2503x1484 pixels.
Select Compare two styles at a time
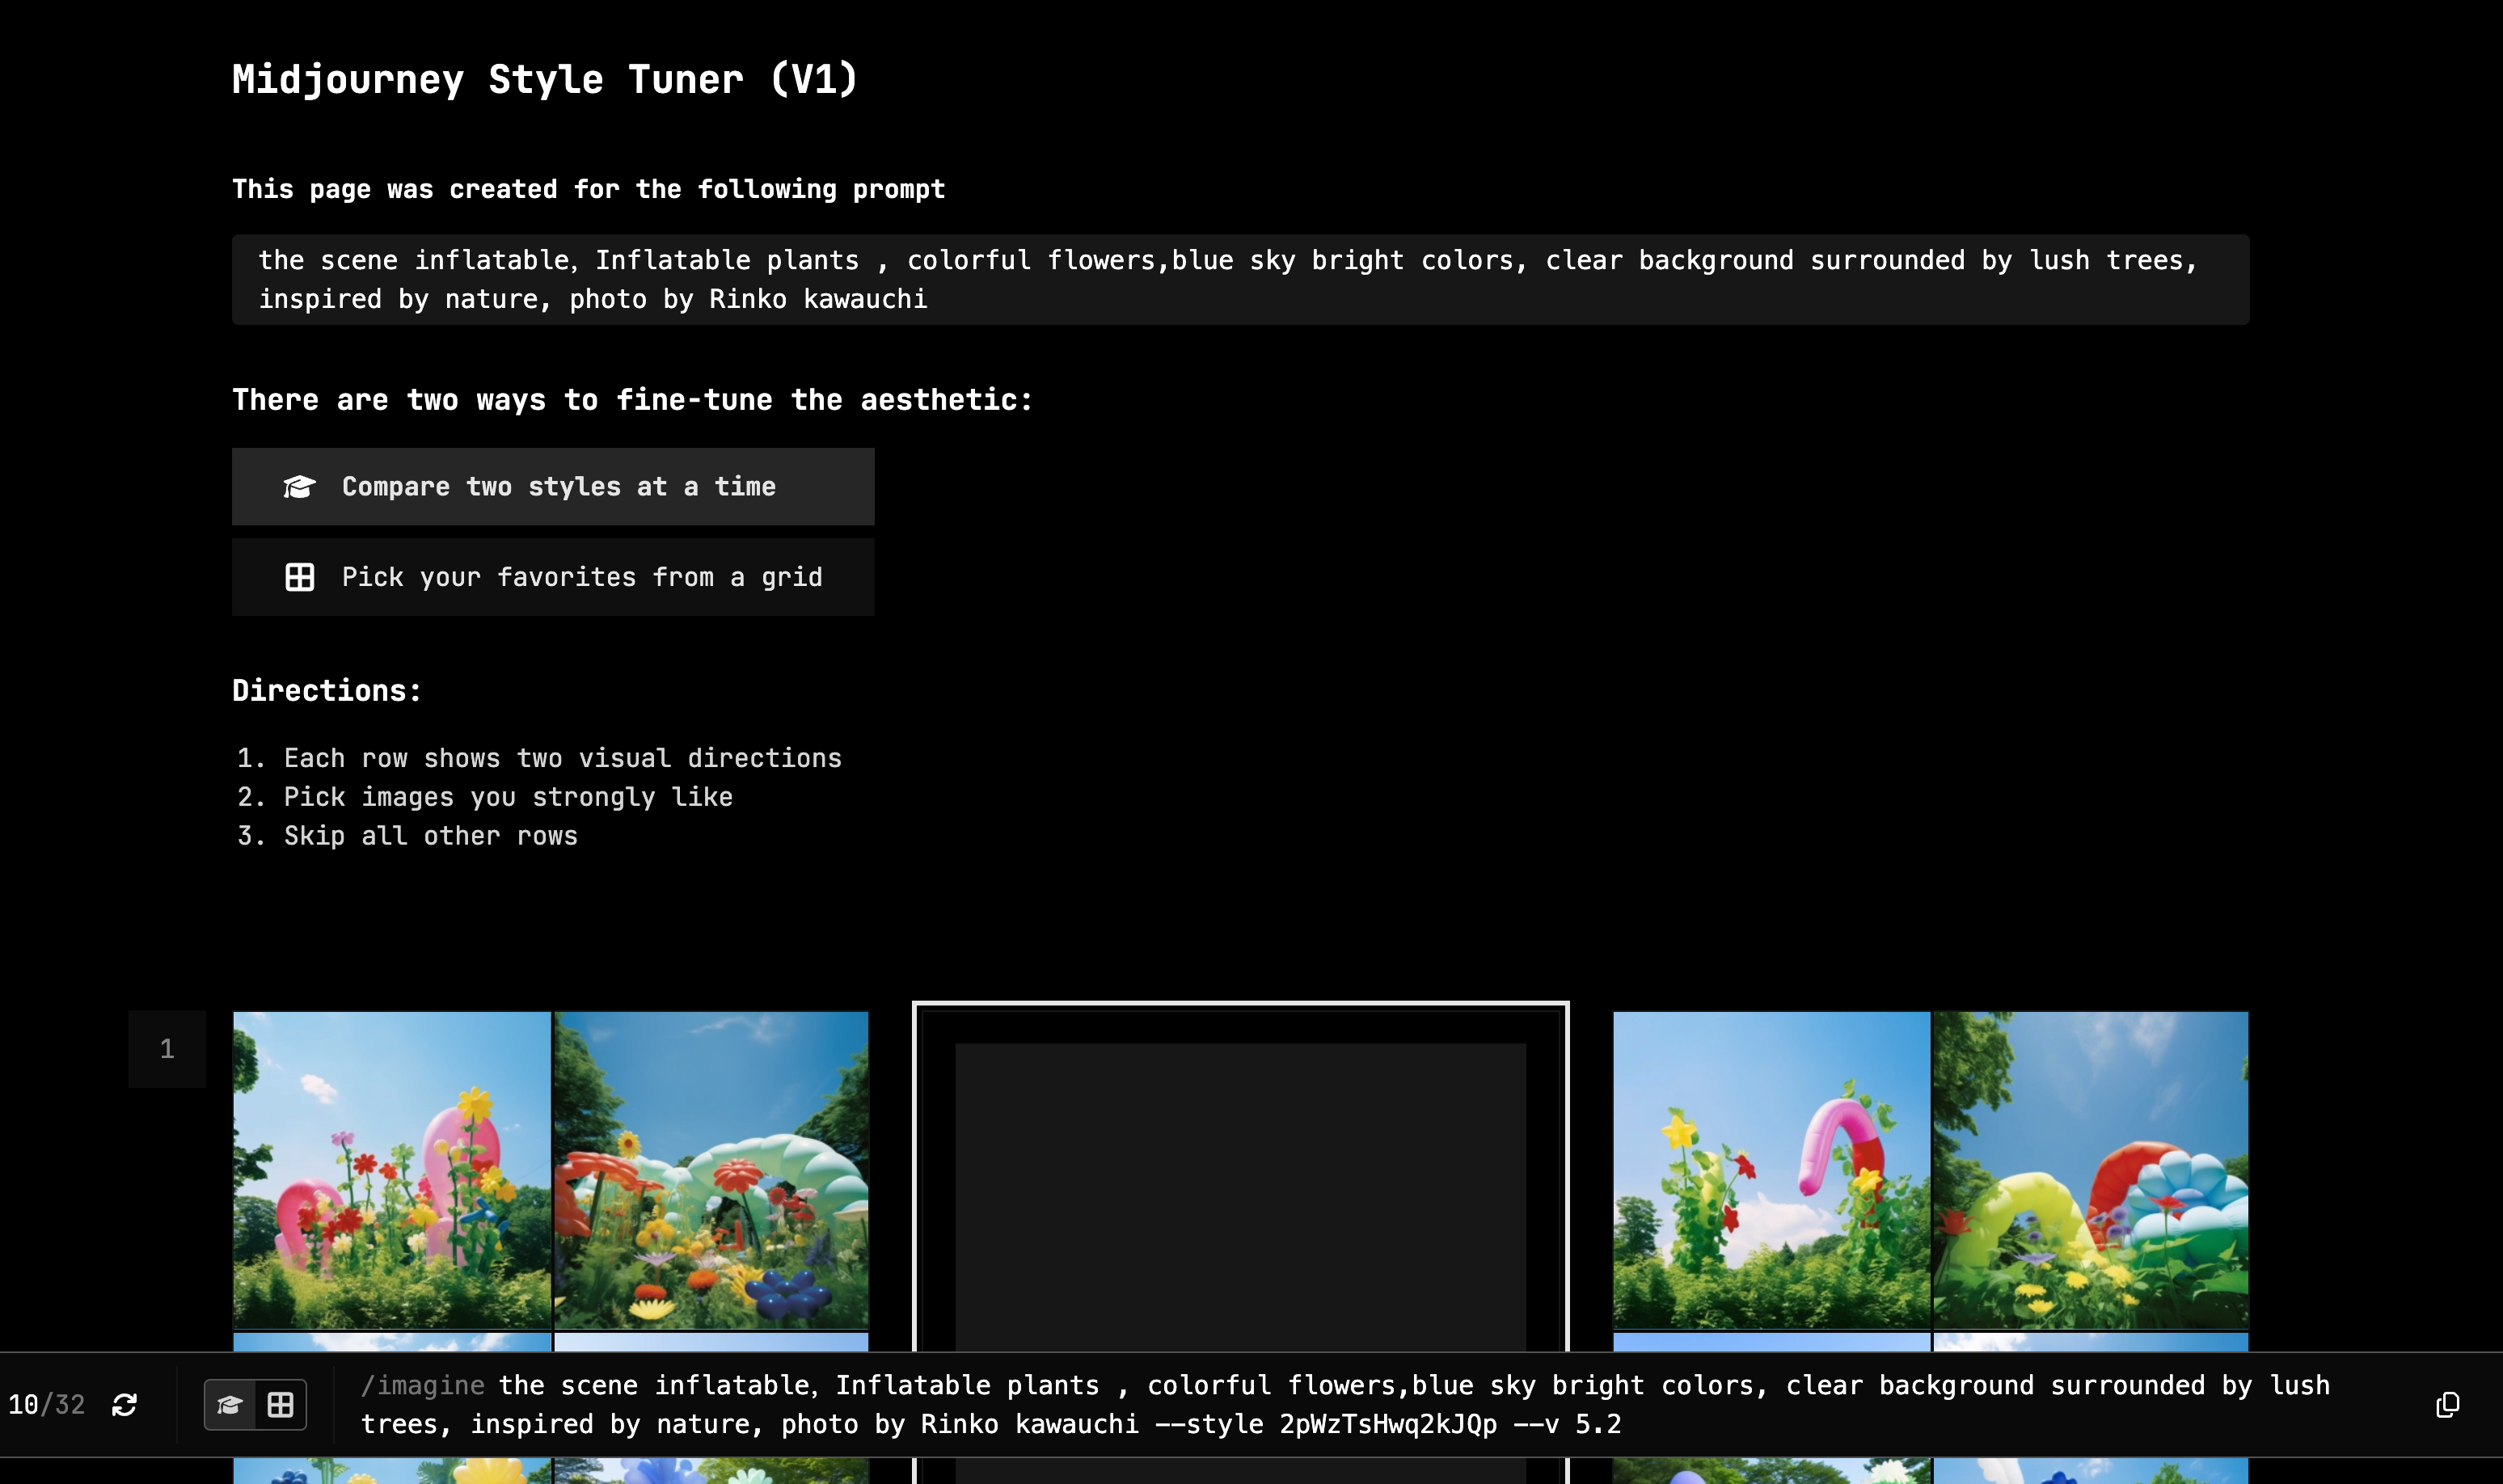click(x=553, y=487)
